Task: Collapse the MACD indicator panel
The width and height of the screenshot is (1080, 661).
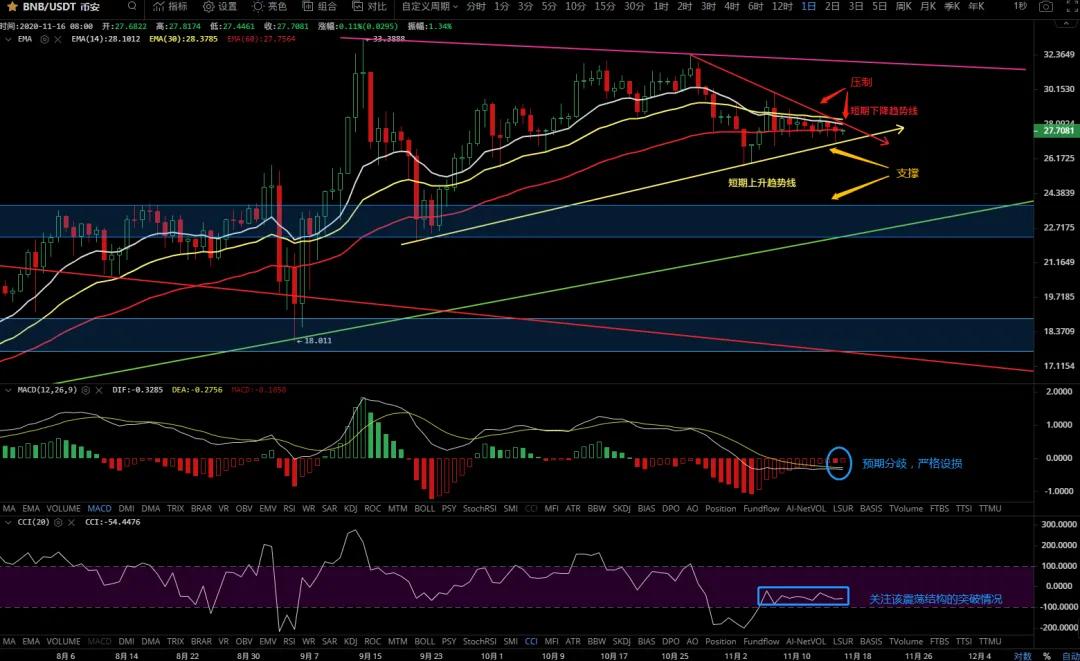Action: (8, 389)
